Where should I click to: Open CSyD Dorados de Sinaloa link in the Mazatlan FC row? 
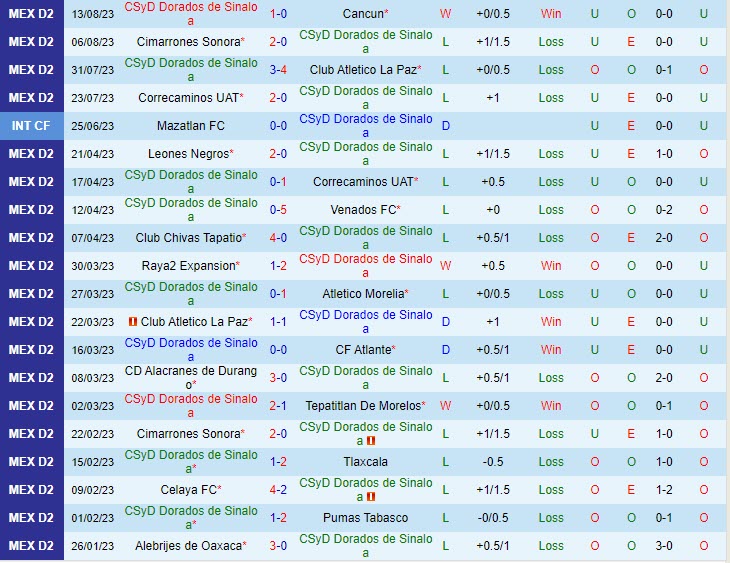[x=365, y=126]
